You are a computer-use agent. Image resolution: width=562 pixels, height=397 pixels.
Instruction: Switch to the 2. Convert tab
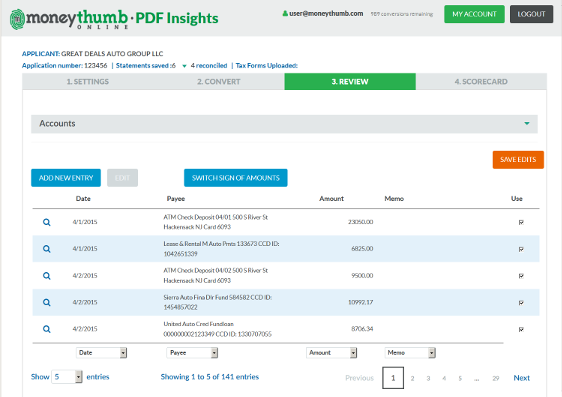(219, 82)
